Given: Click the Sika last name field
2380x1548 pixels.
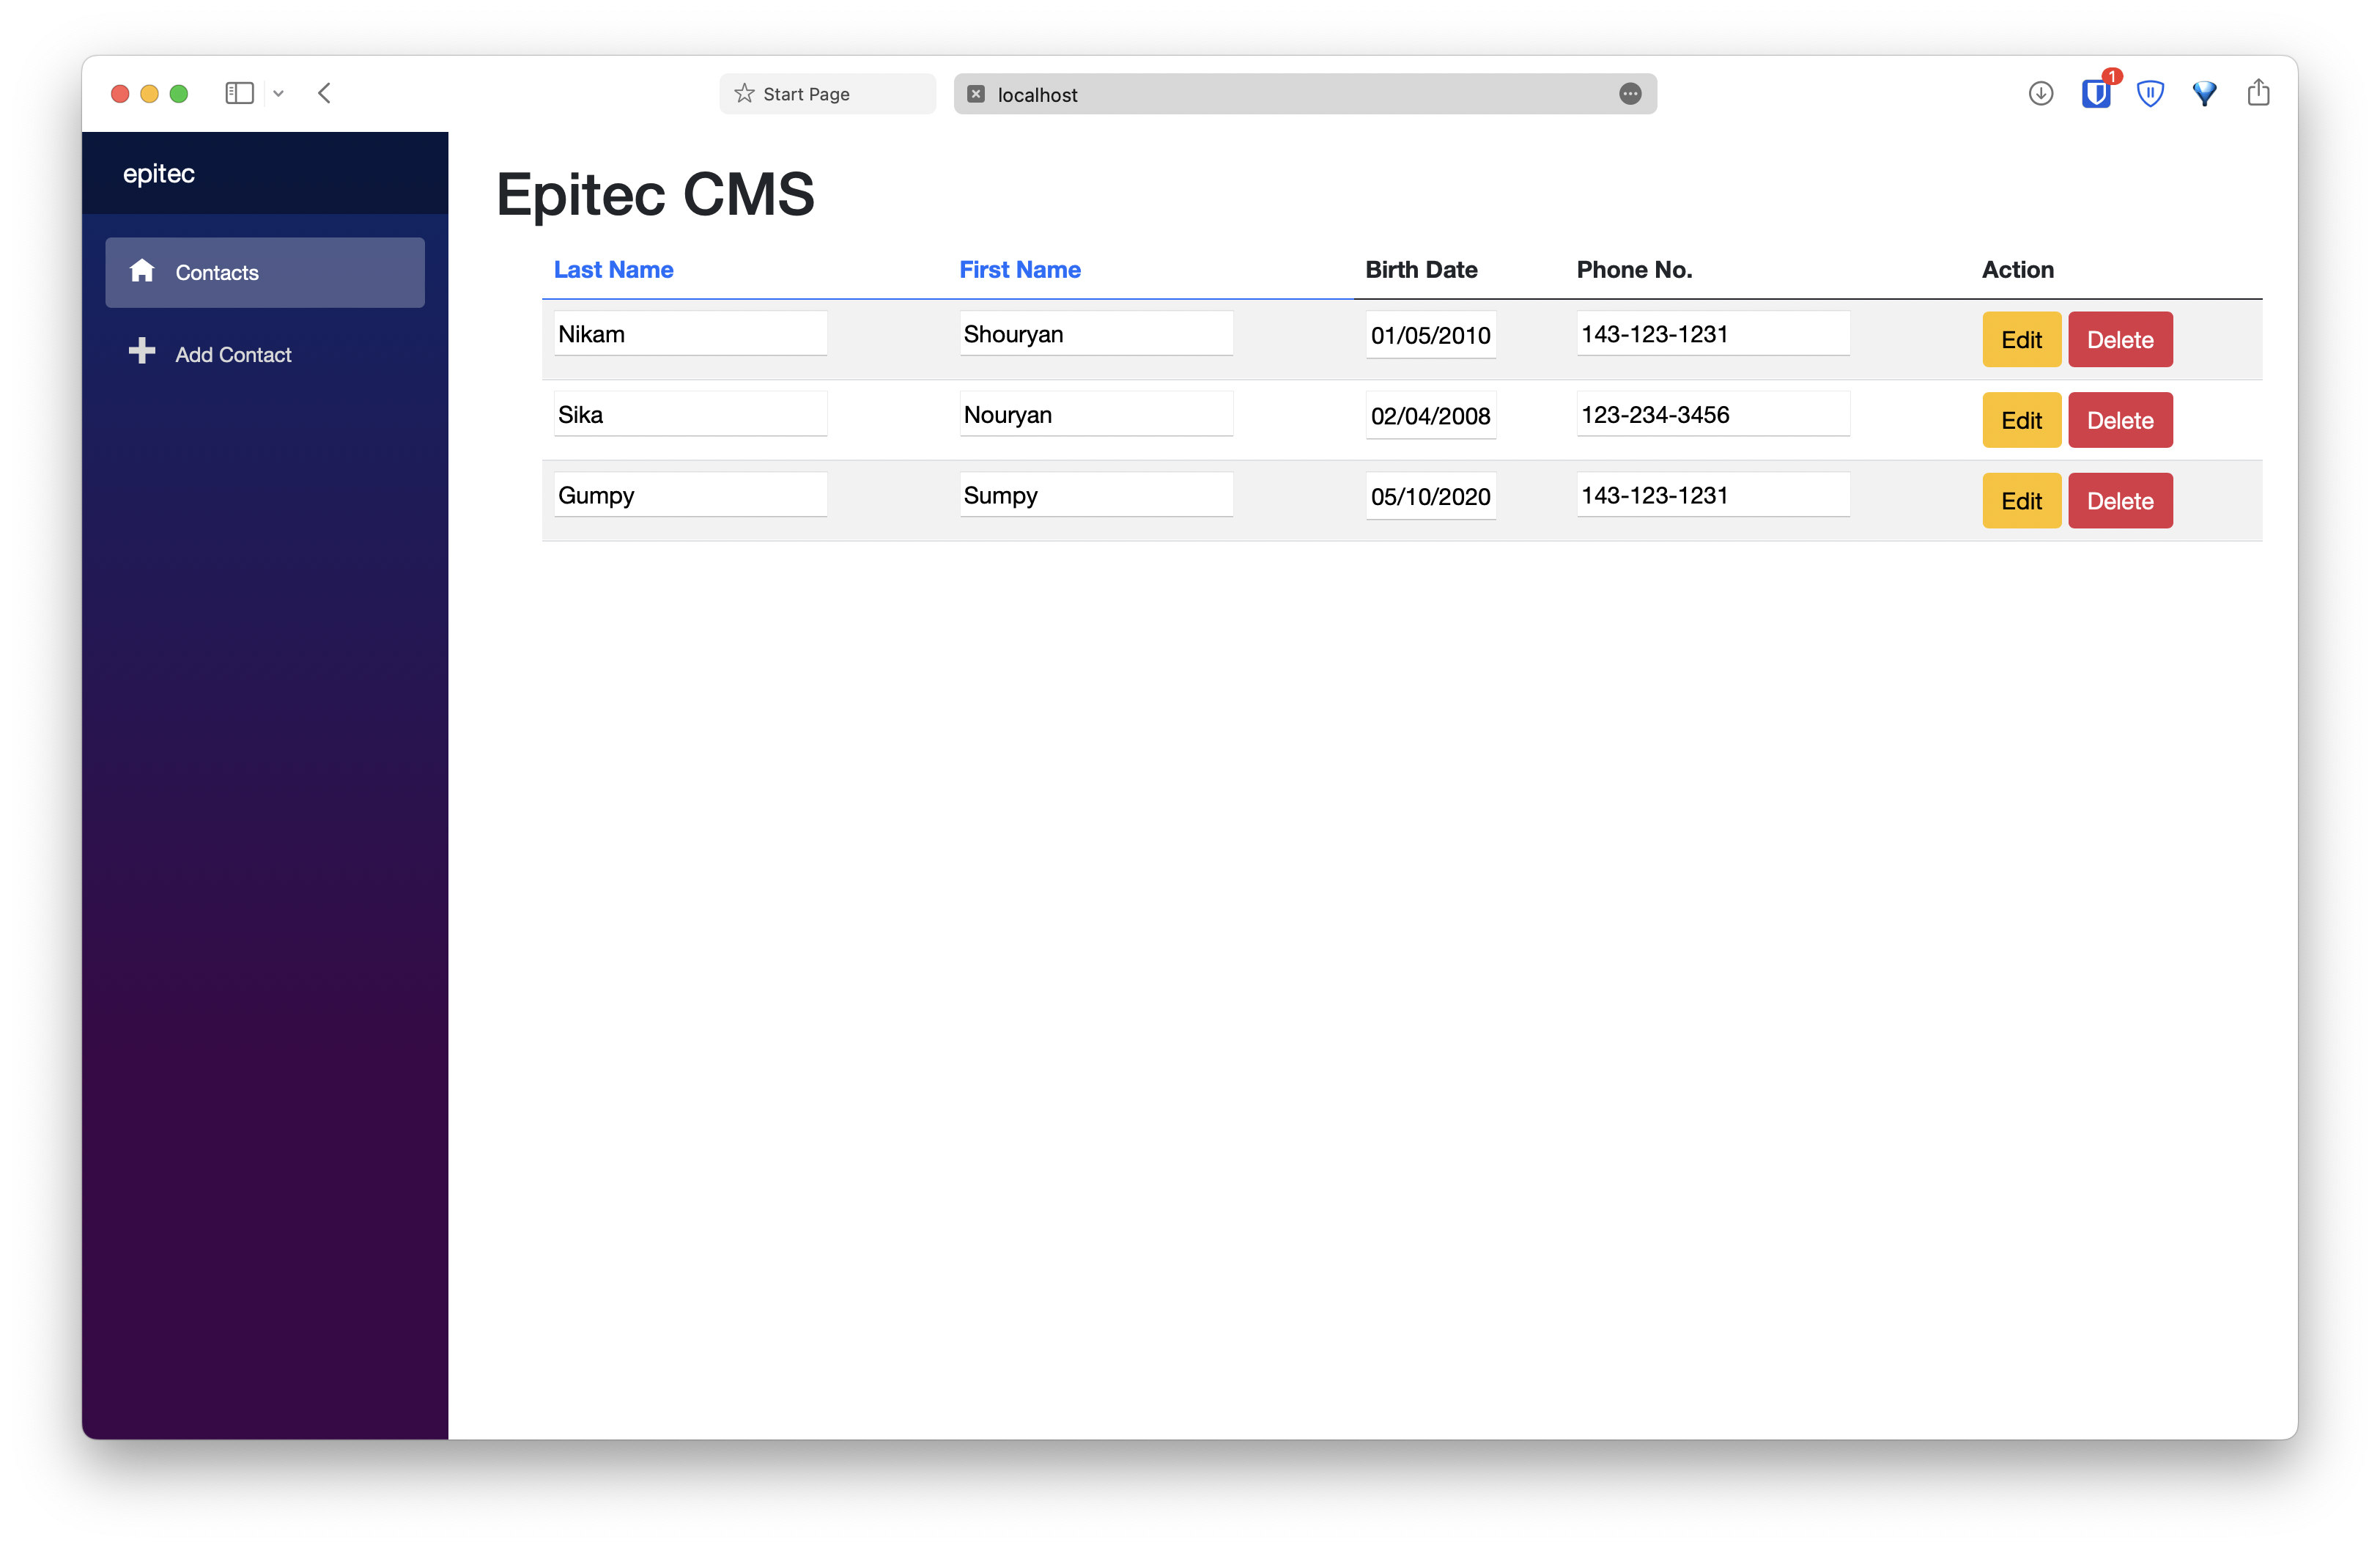Looking at the screenshot, I should pos(690,415).
